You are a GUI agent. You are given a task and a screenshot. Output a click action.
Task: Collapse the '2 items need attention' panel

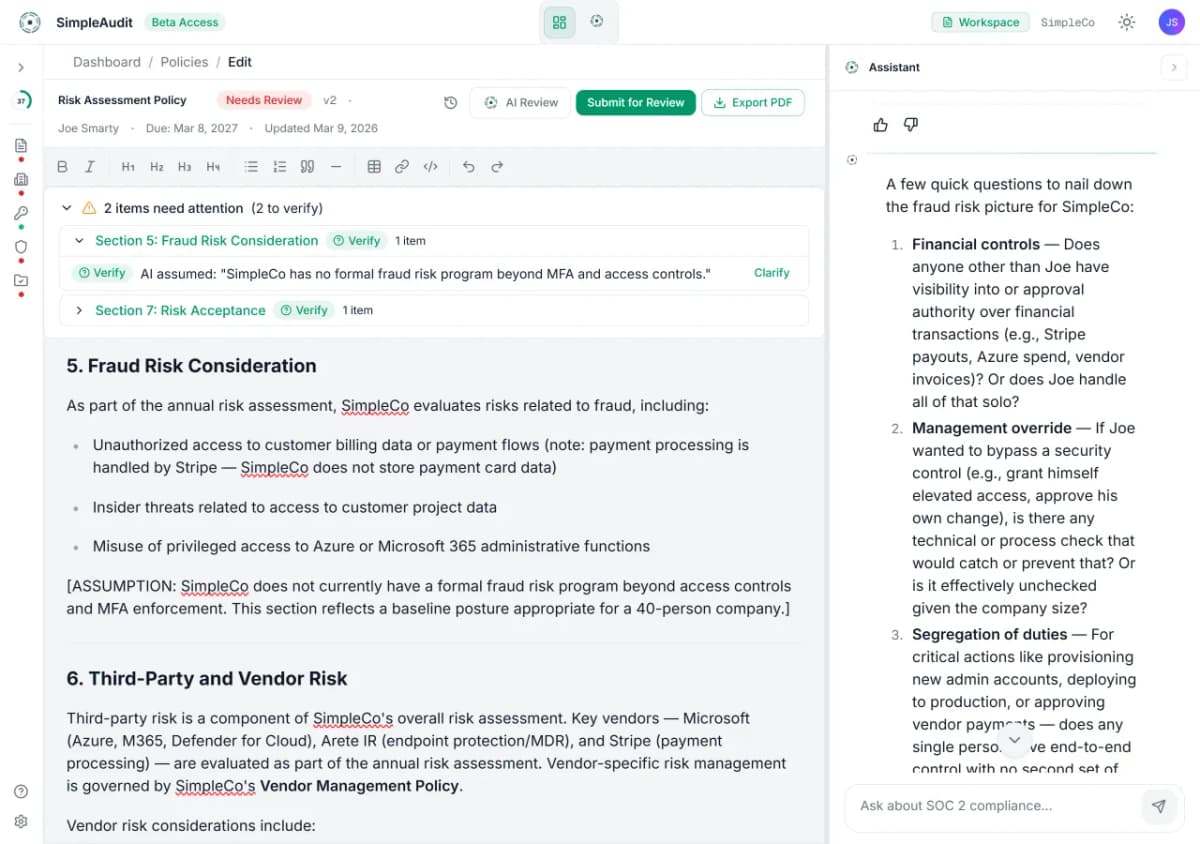[66, 207]
